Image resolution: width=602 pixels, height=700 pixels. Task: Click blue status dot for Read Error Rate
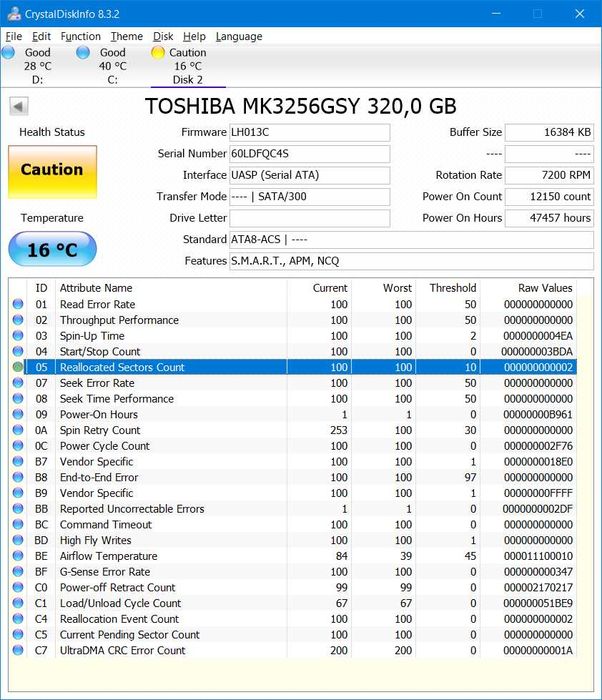point(18,304)
